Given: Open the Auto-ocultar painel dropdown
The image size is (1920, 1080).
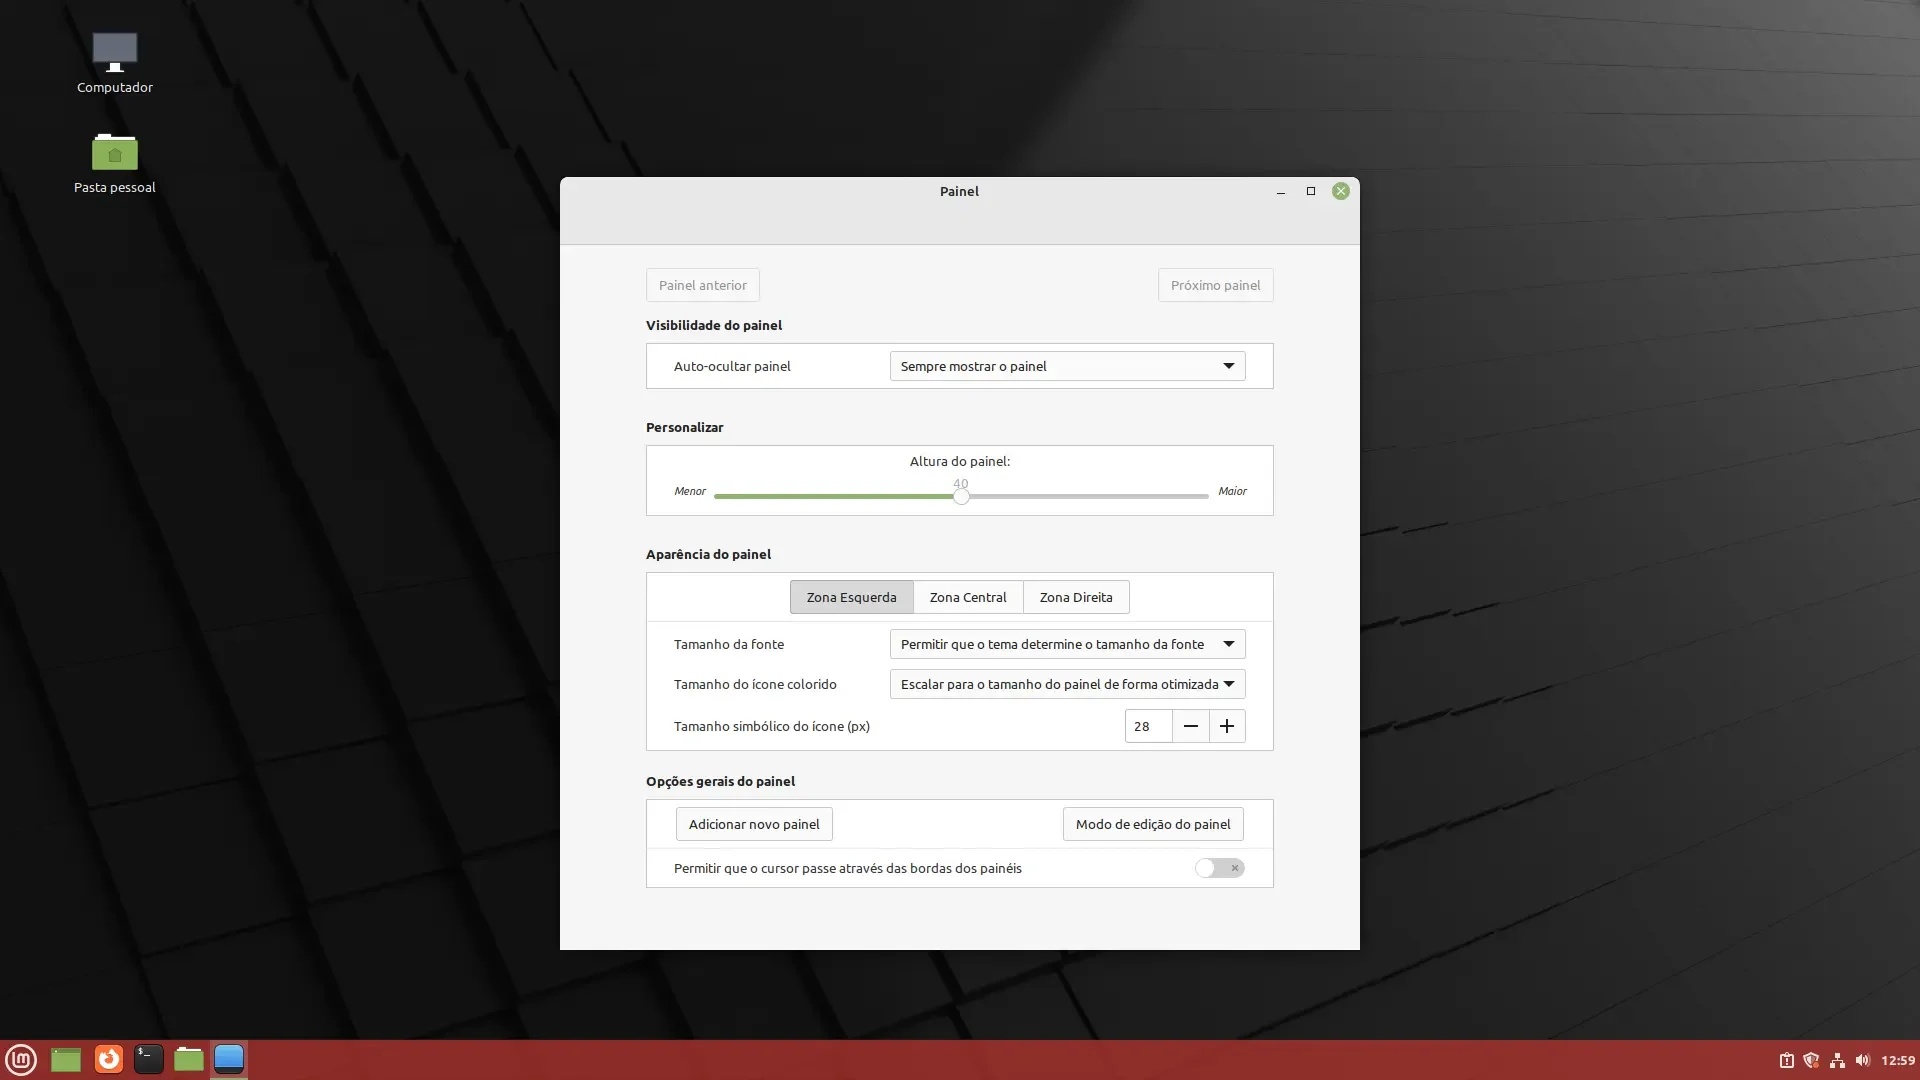Looking at the screenshot, I should click(x=1068, y=366).
